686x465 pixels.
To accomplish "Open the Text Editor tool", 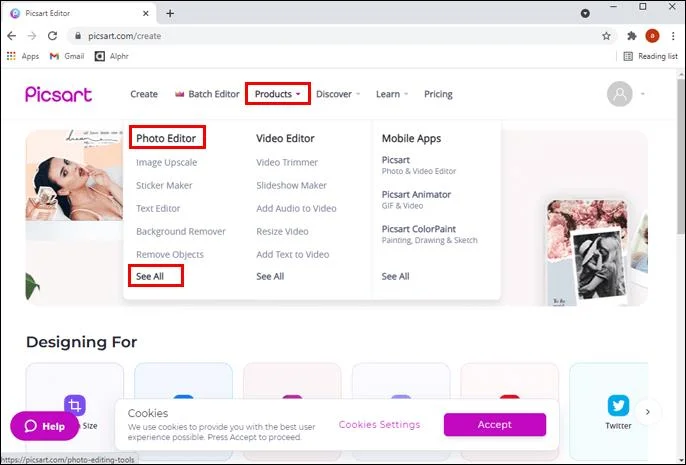I will (x=158, y=208).
